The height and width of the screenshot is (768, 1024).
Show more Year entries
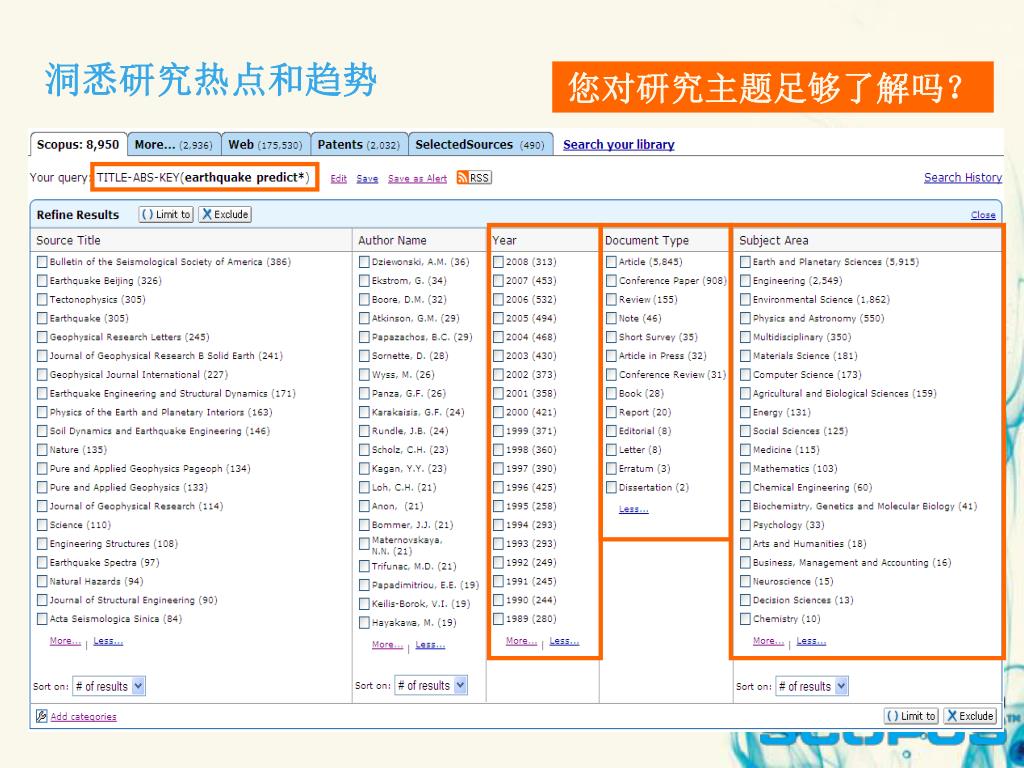click(521, 641)
